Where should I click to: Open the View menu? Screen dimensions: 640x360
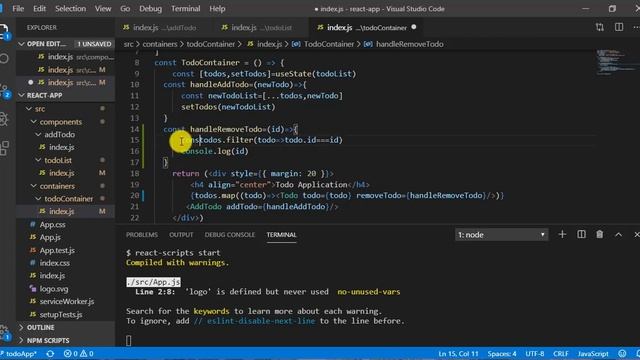(103, 9)
